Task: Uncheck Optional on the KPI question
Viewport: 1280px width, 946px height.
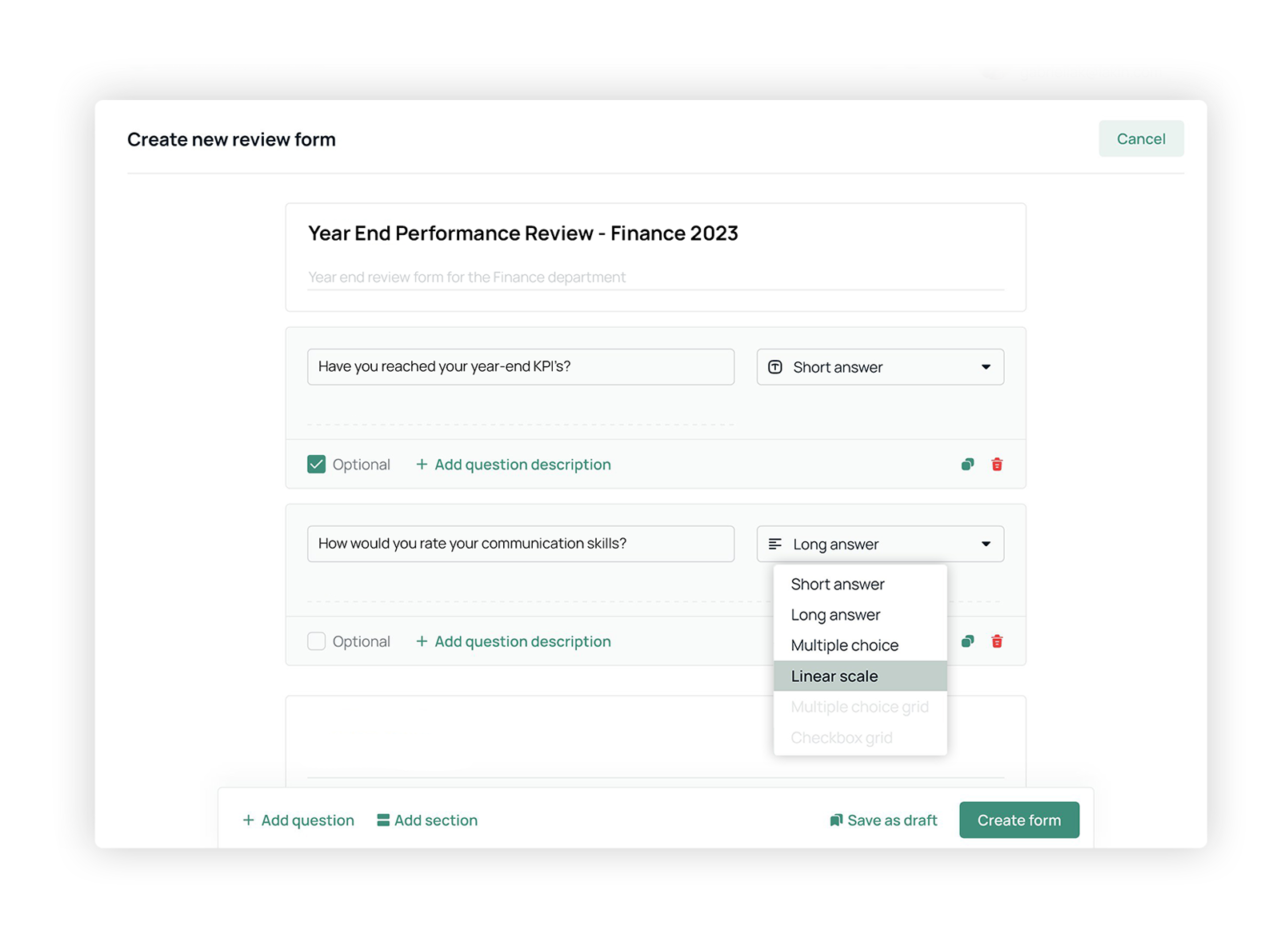Action: (x=316, y=464)
